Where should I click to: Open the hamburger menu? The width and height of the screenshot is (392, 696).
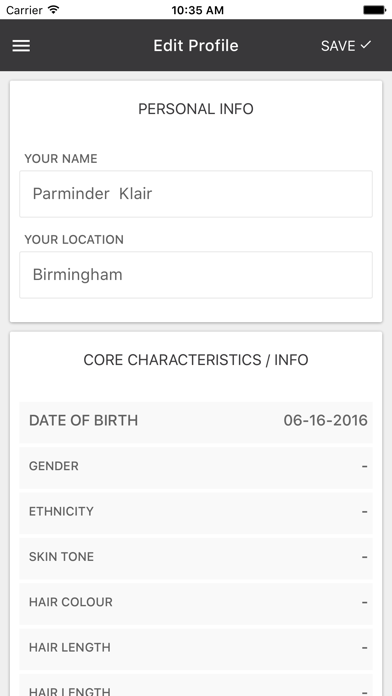[21, 46]
